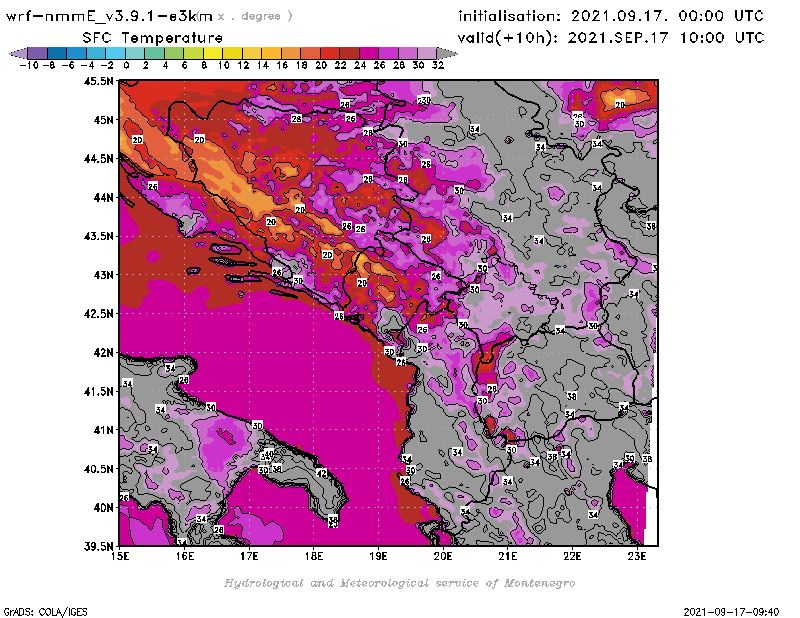800x618 pixels.
Task: Click the '40N' latitude label
Action: coord(103,508)
